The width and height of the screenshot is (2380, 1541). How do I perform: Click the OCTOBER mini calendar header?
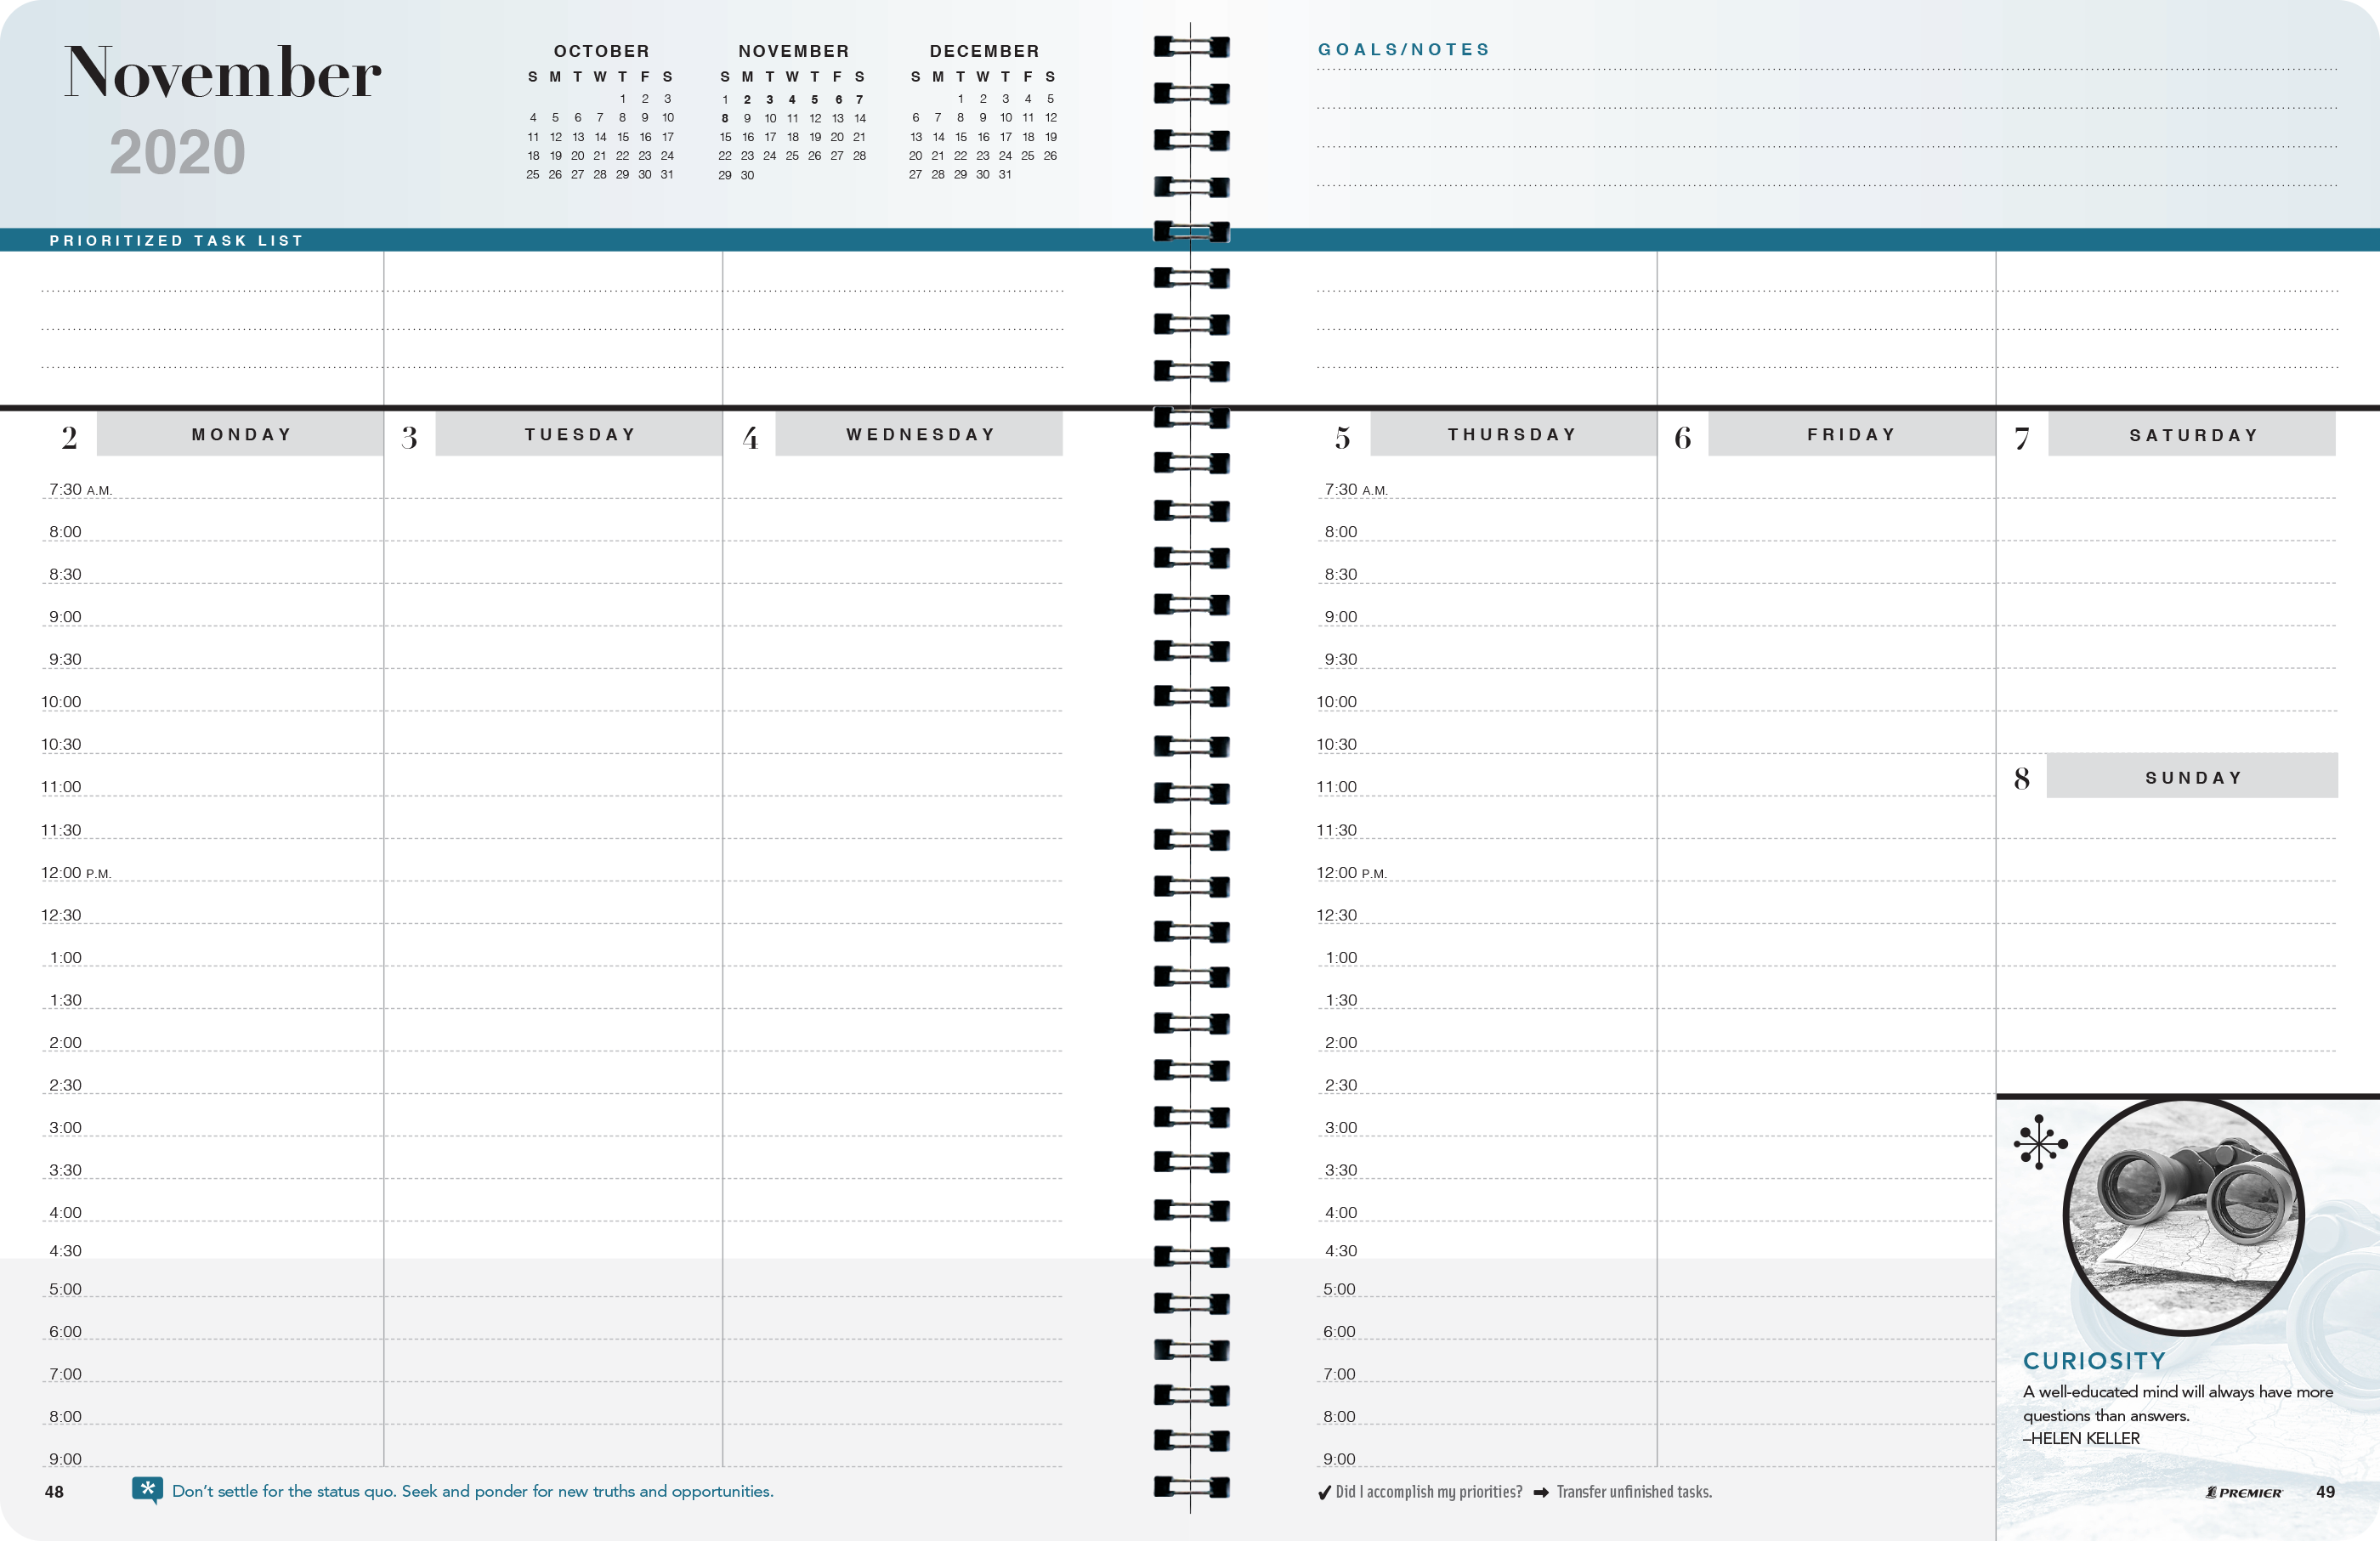601,50
